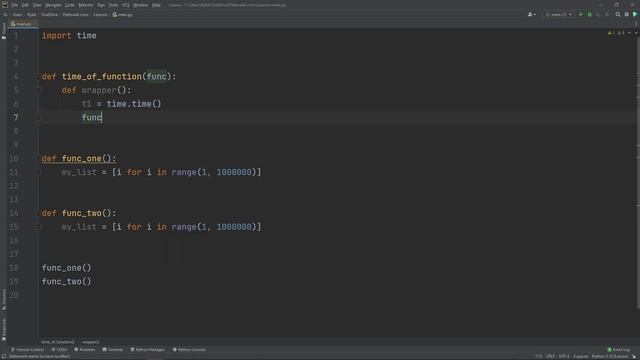Image resolution: width=640 pixels, height=360 pixels.
Task: Click the wrapper breadcrumb at editor bottom
Action: (x=91, y=342)
